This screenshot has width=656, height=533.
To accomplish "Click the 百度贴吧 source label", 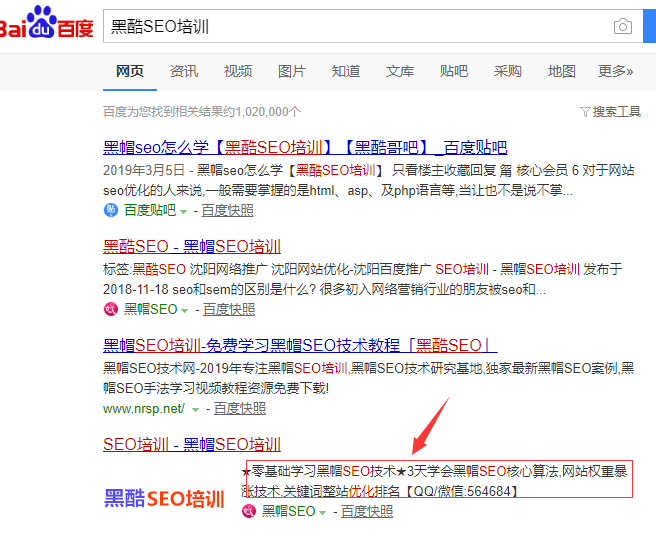I will coord(150,210).
